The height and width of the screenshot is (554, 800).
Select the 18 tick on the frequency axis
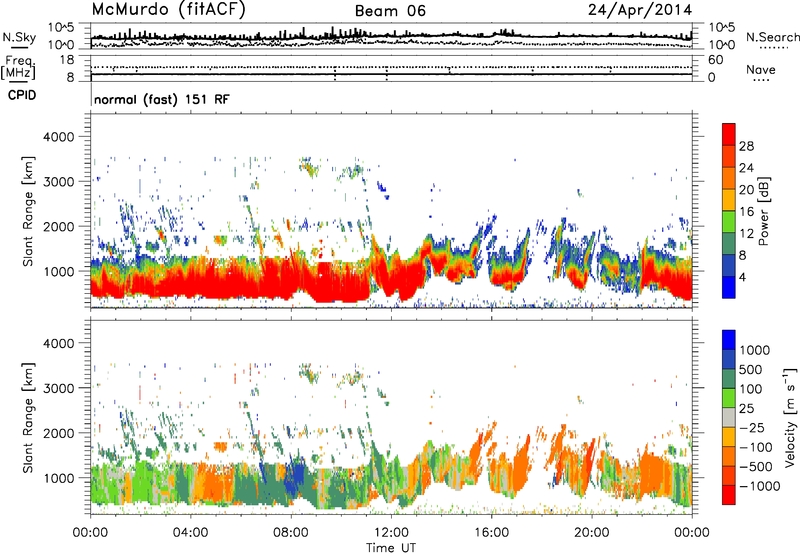coord(67,60)
